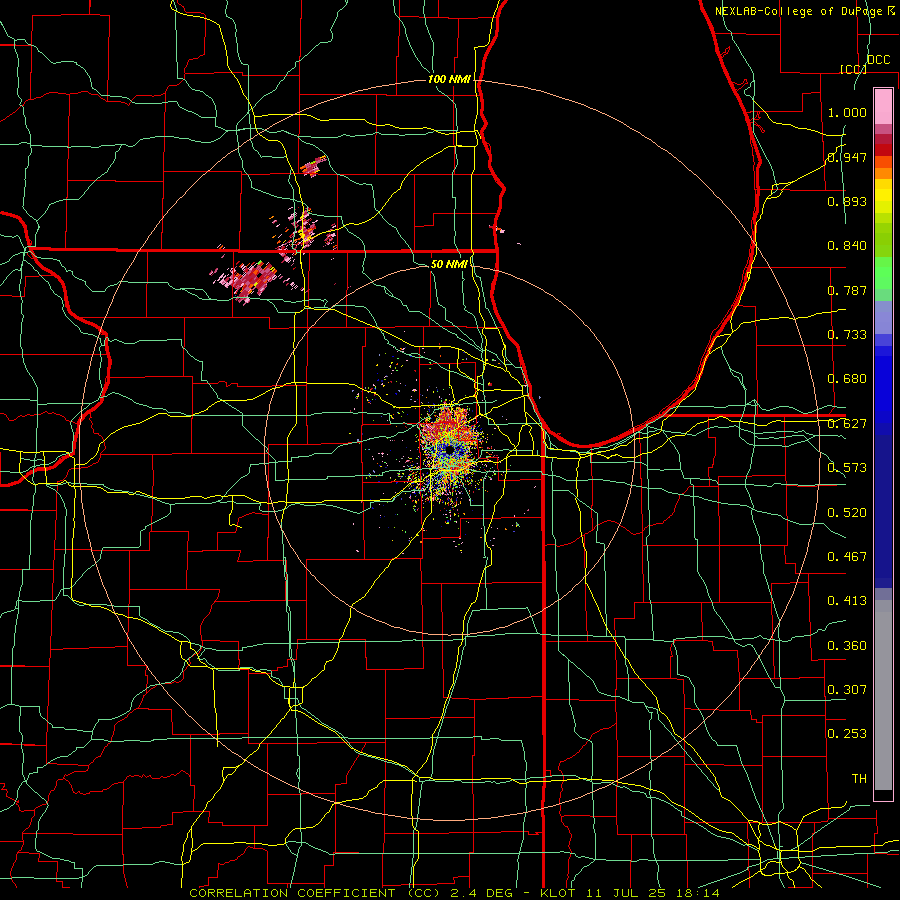Click the 50 NMI range ring label
Image resolution: width=900 pixels, height=900 pixels.
449,264
